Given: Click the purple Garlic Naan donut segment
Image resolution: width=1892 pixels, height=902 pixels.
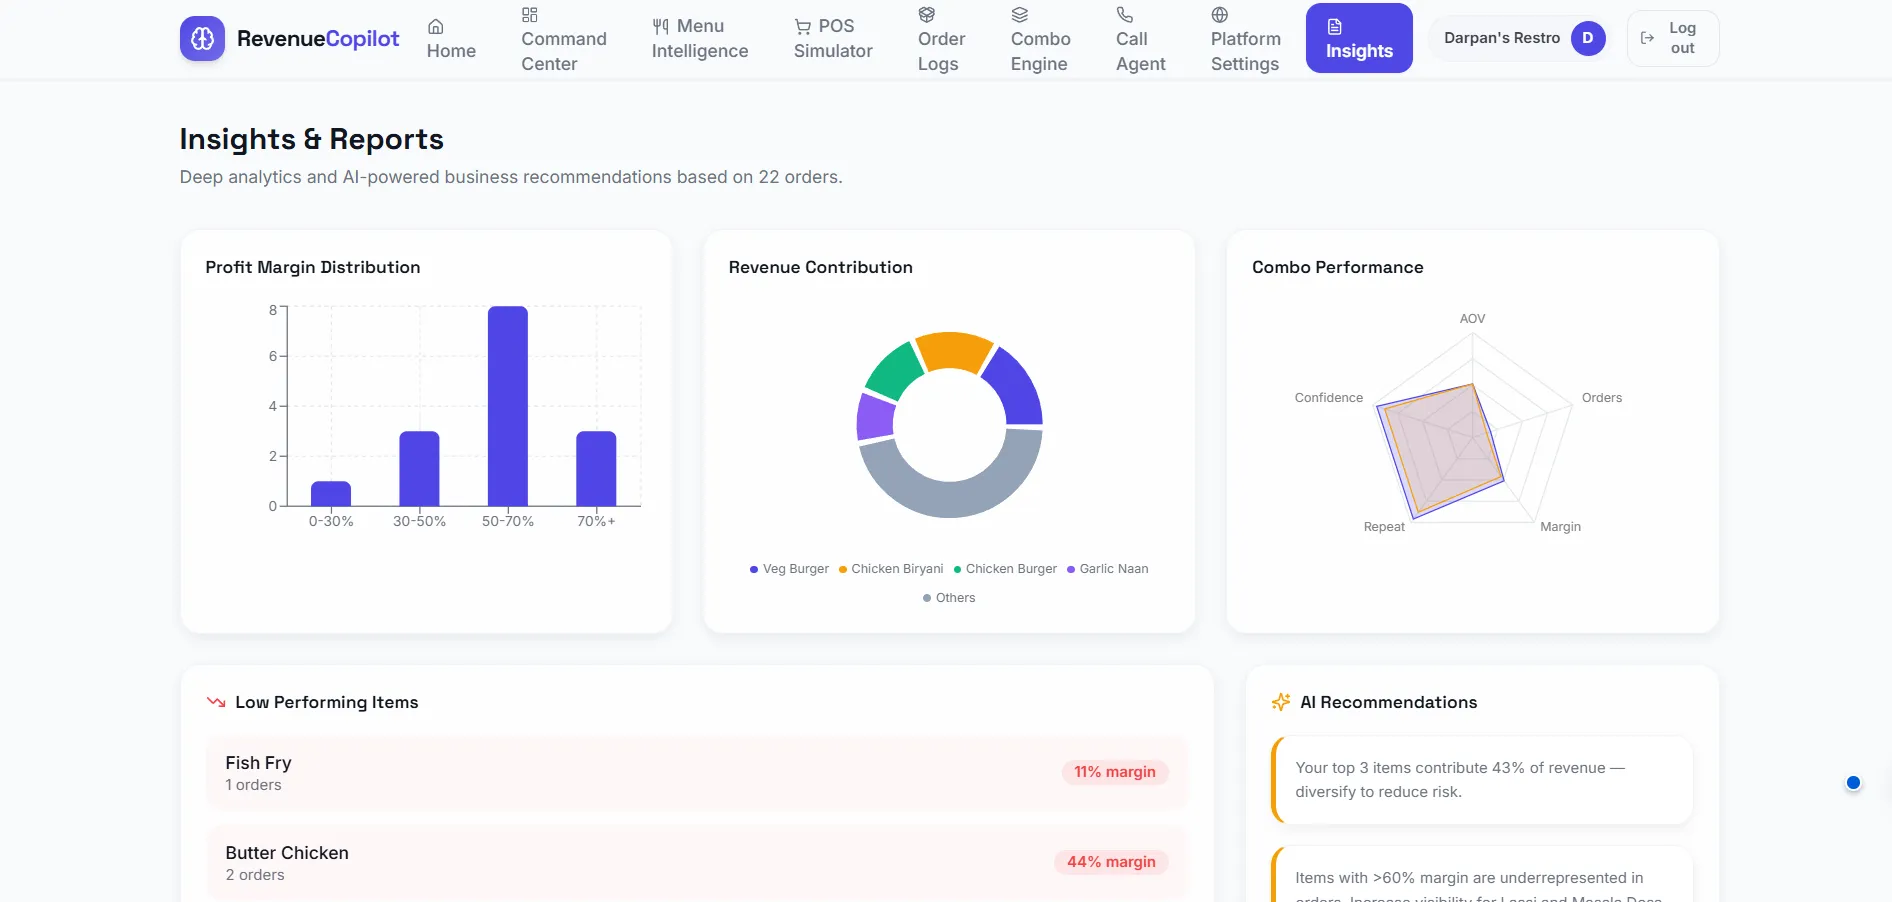Looking at the screenshot, I should coord(875,417).
